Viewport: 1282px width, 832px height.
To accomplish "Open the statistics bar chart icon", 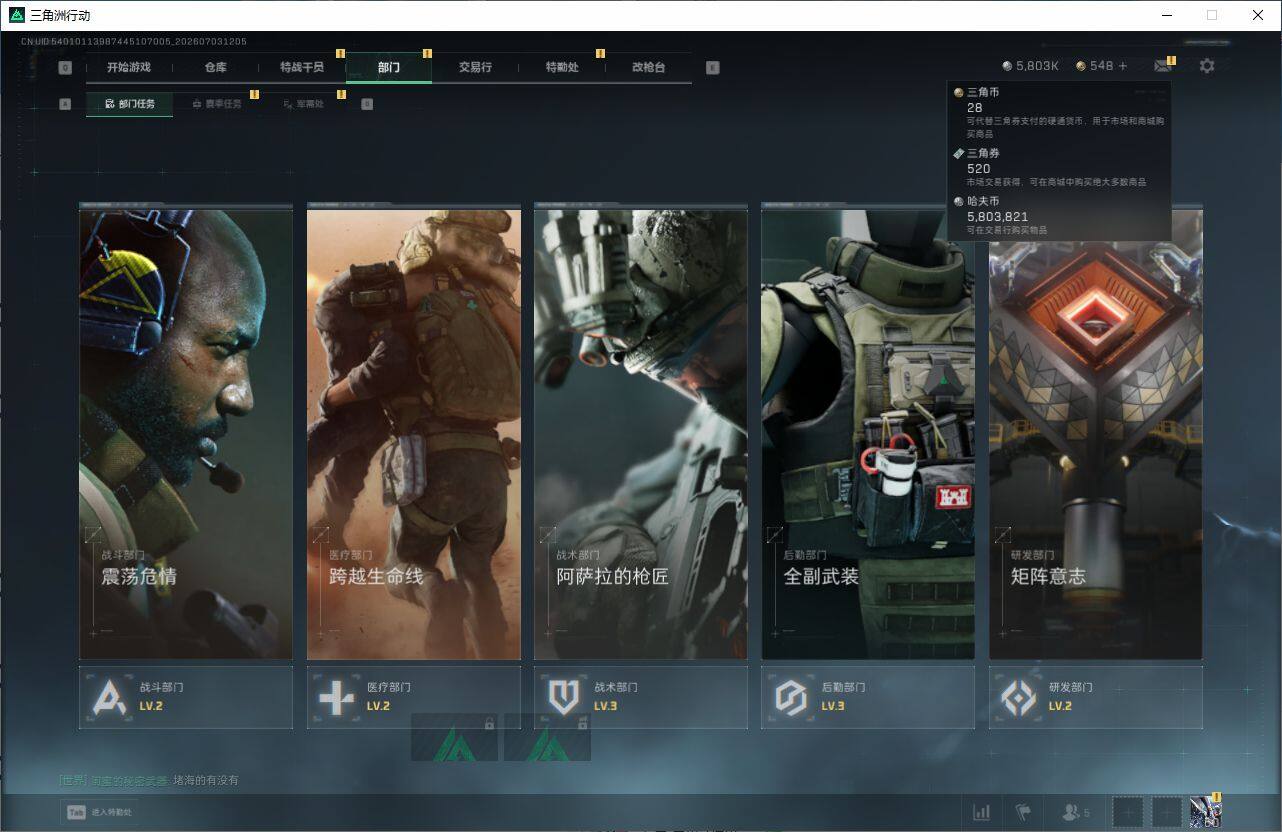I will click(x=982, y=812).
